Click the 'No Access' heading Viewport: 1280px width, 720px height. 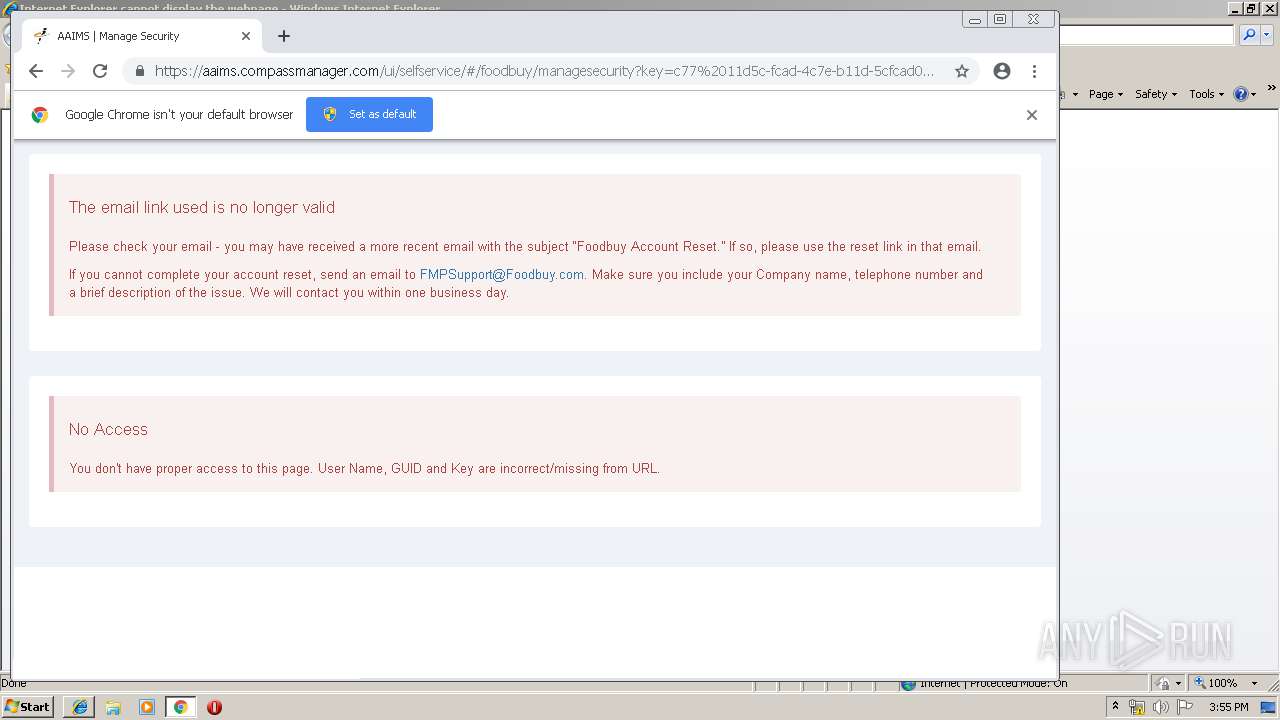point(108,430)
